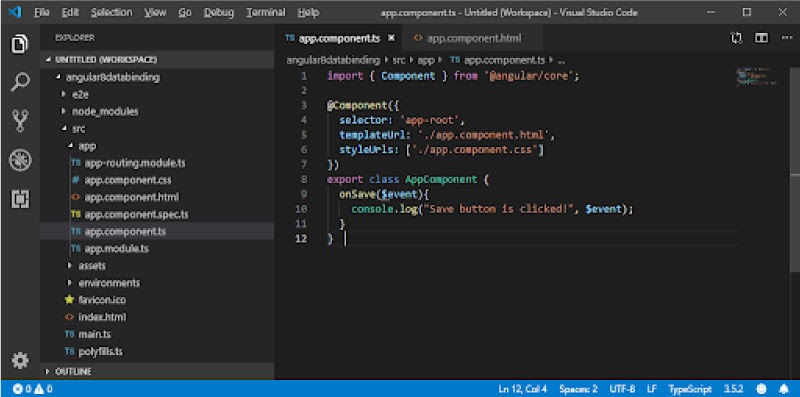Collapse the UNTITLED (WORKSPACE) section

click(x=48, y=60)
